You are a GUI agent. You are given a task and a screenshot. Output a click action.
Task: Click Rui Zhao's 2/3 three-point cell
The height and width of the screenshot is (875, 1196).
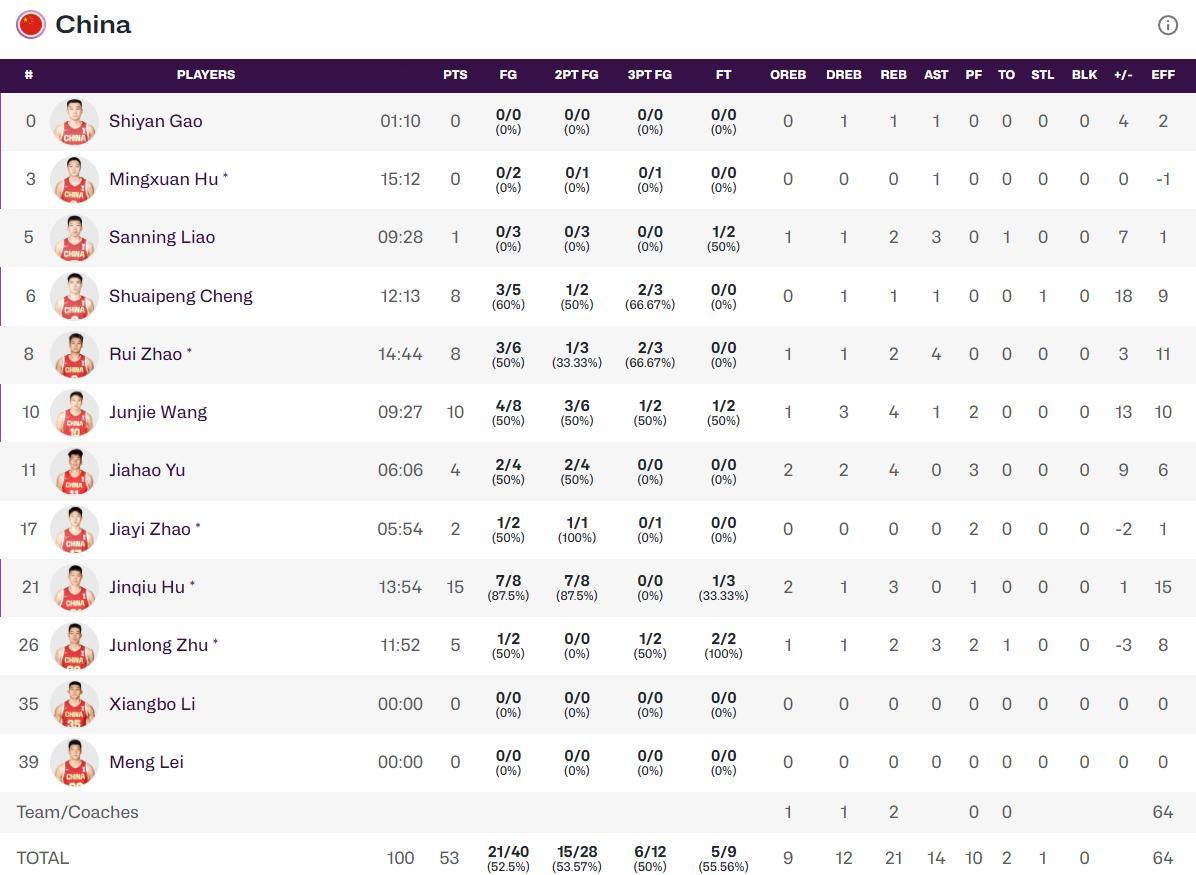(x=650, y=354)
